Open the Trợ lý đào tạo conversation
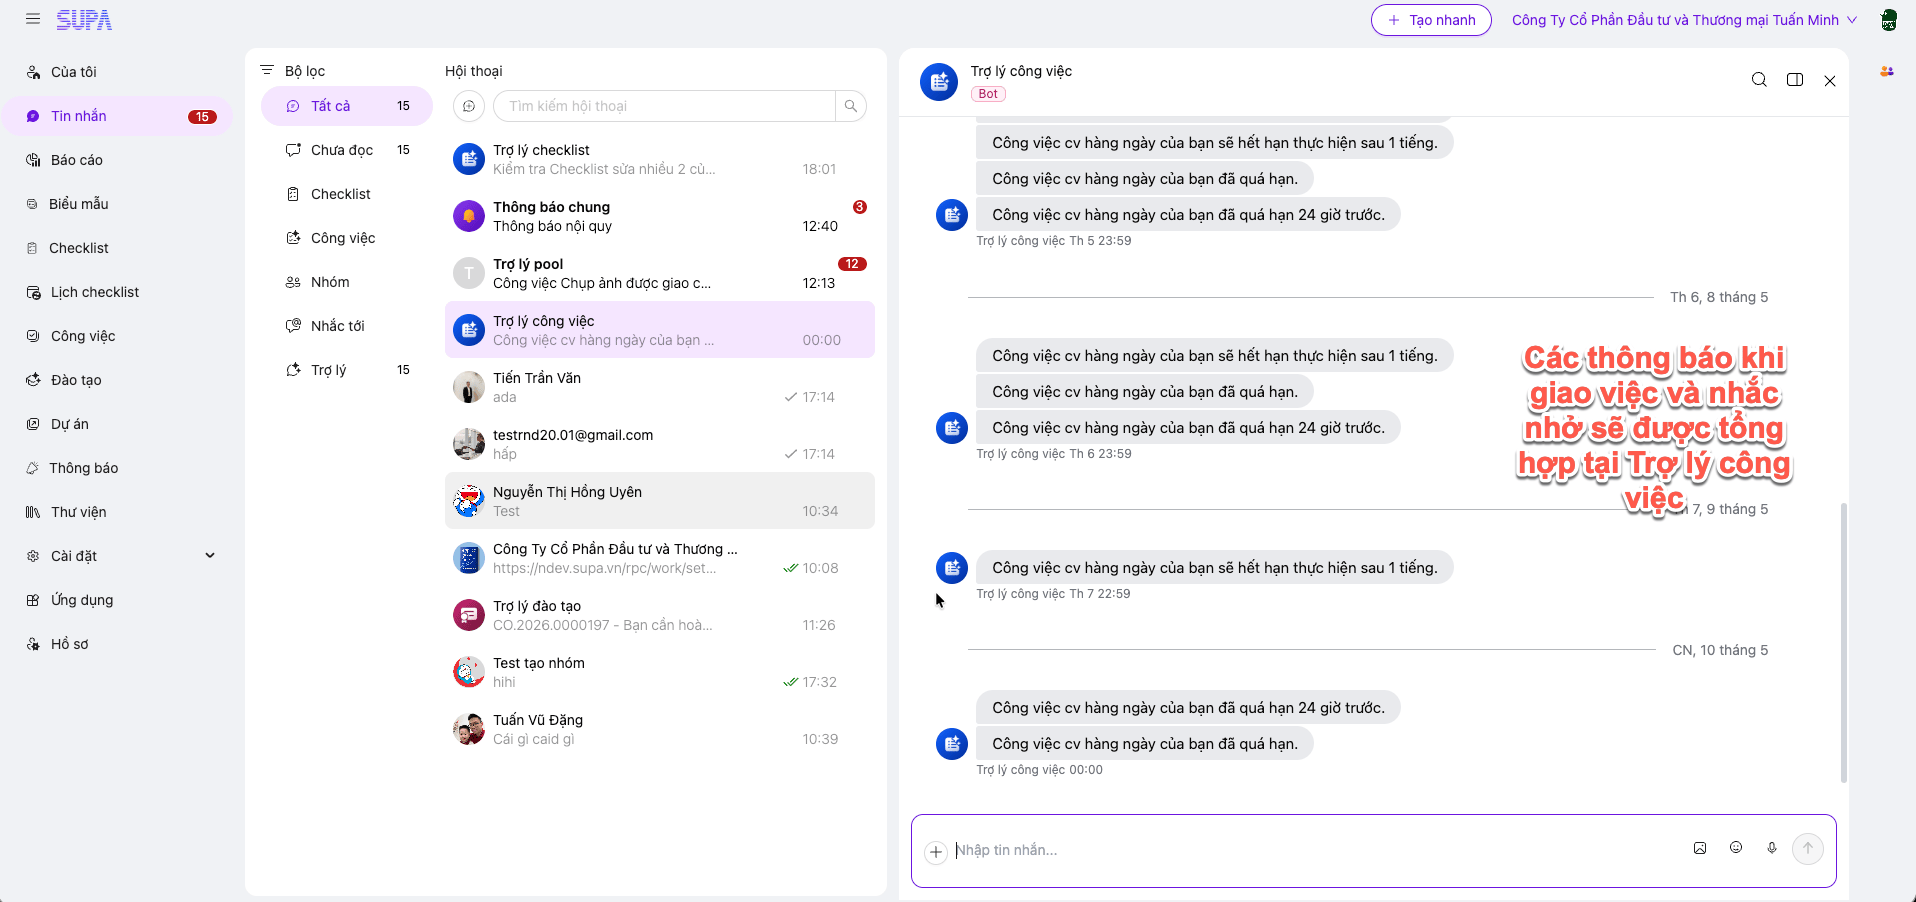 coord(660,615)
